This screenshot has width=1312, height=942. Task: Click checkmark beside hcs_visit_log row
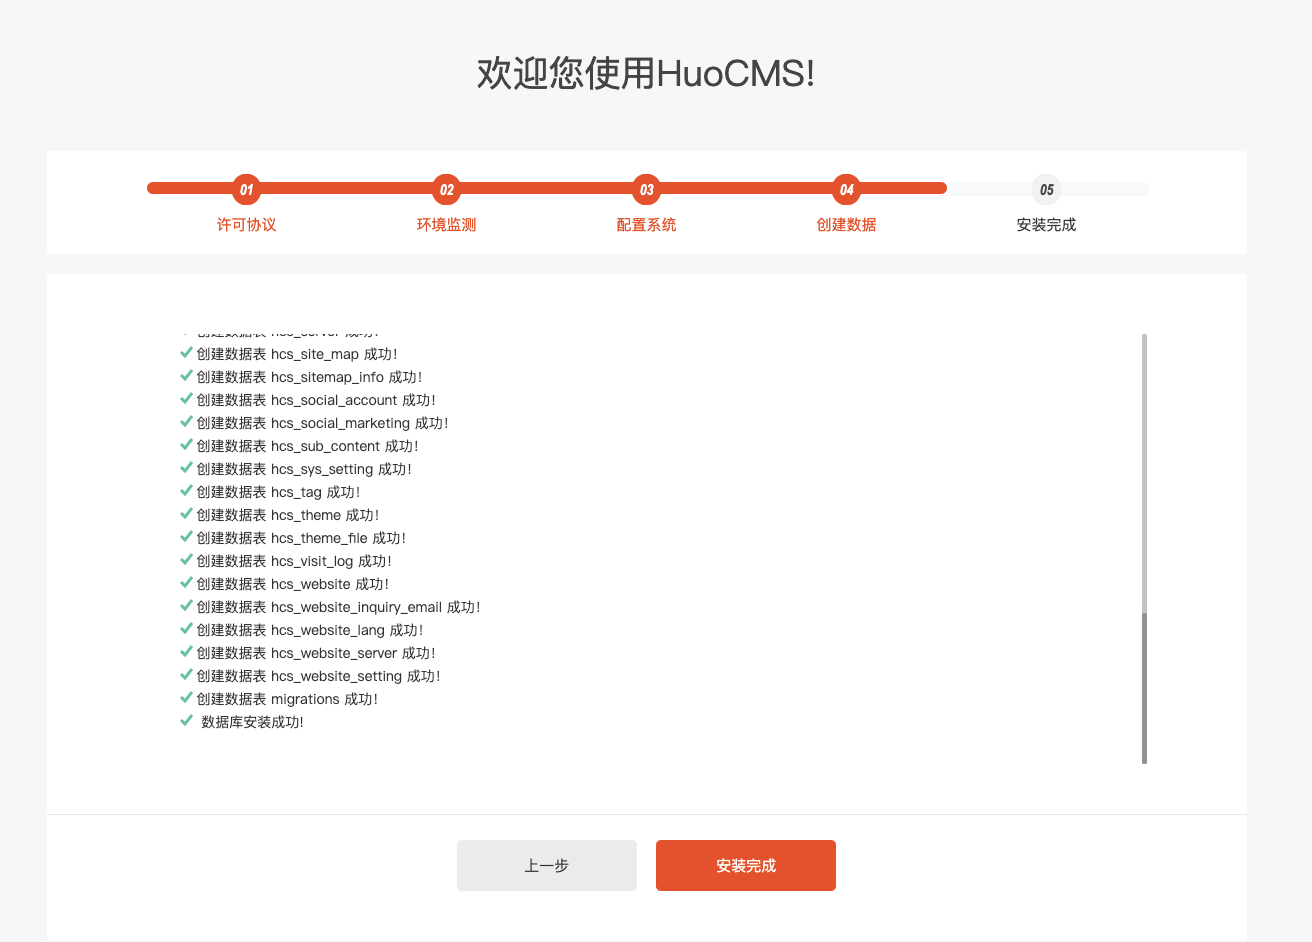(186, 560)
